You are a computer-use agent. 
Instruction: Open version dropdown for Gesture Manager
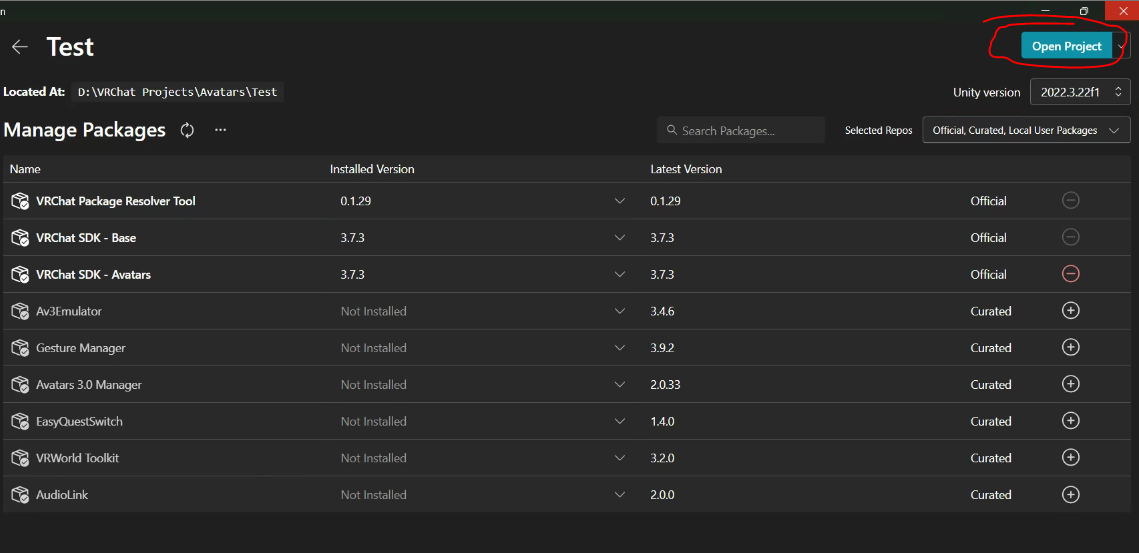tap(620, 348)
